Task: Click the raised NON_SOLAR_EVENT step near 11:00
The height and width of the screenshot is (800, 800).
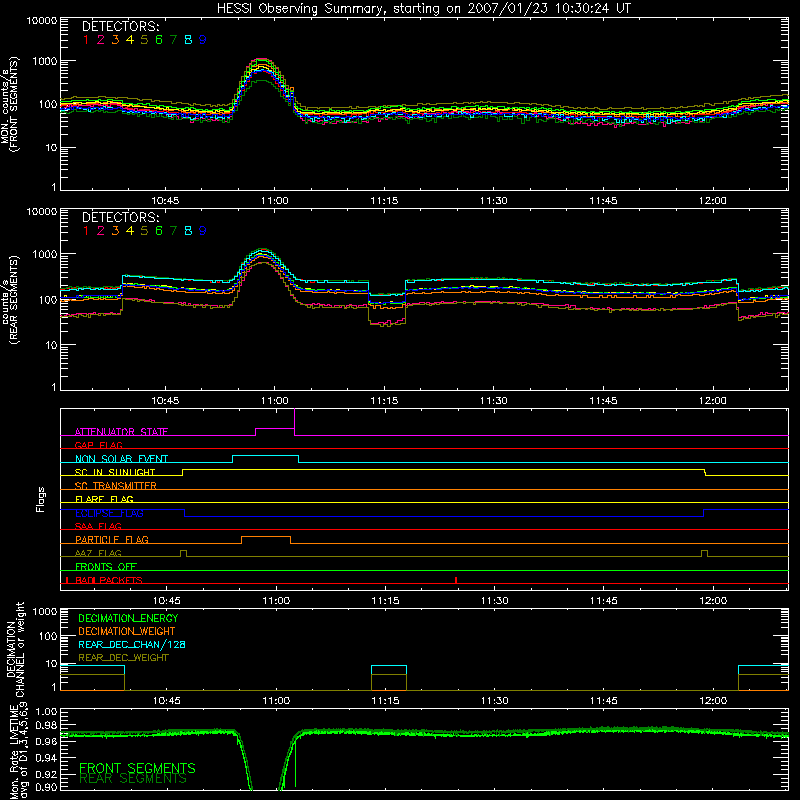Action: click(265, 456)
